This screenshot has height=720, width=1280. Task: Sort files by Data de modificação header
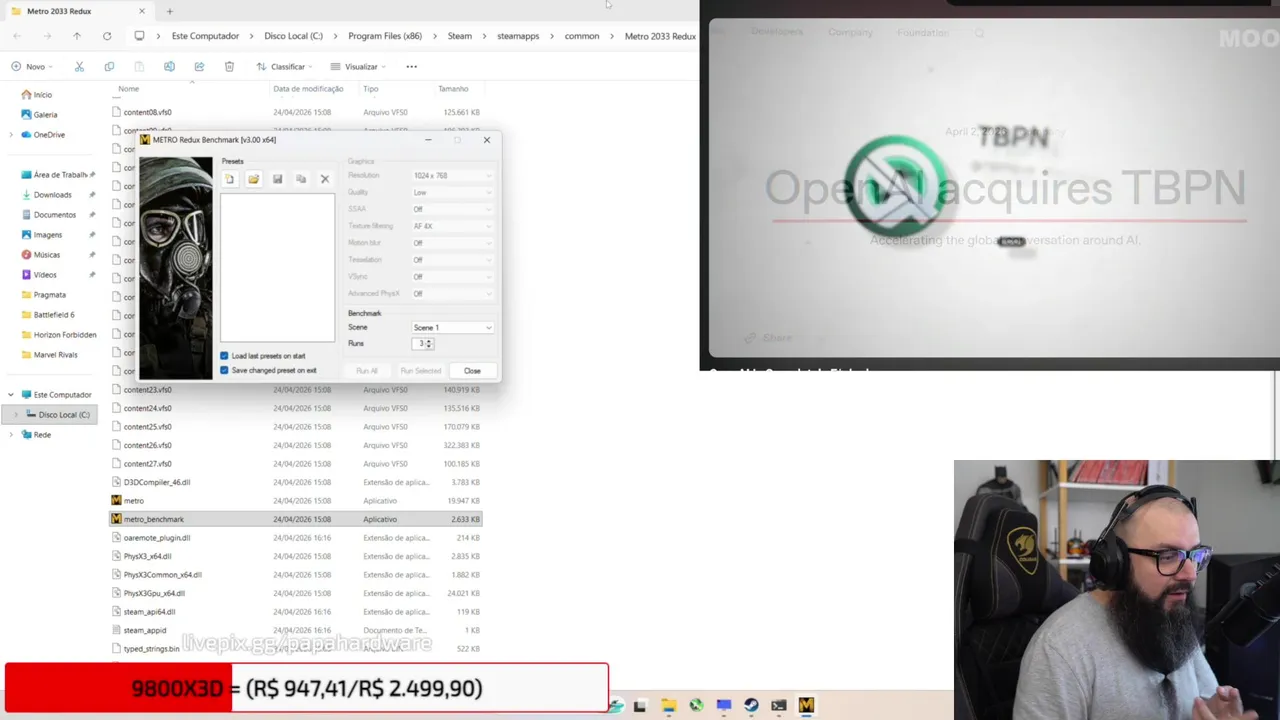pos(308,89)
